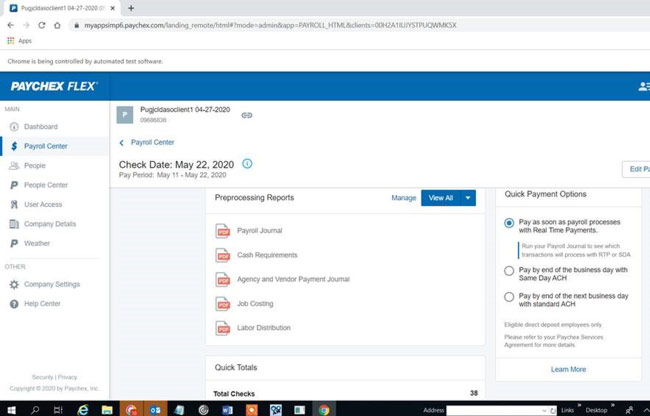This screenshot has height=416, width=650.
Task: Click the info icon beside Check Date
Action: [247, 164]
